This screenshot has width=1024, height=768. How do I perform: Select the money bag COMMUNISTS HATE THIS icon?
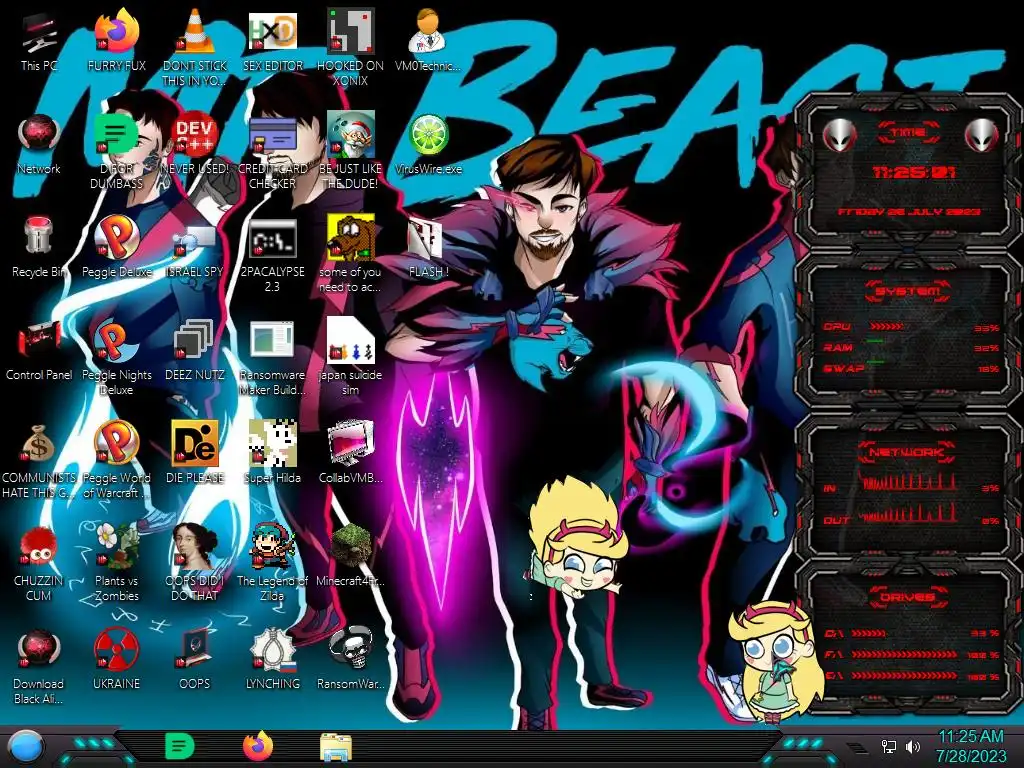point(39,460)
